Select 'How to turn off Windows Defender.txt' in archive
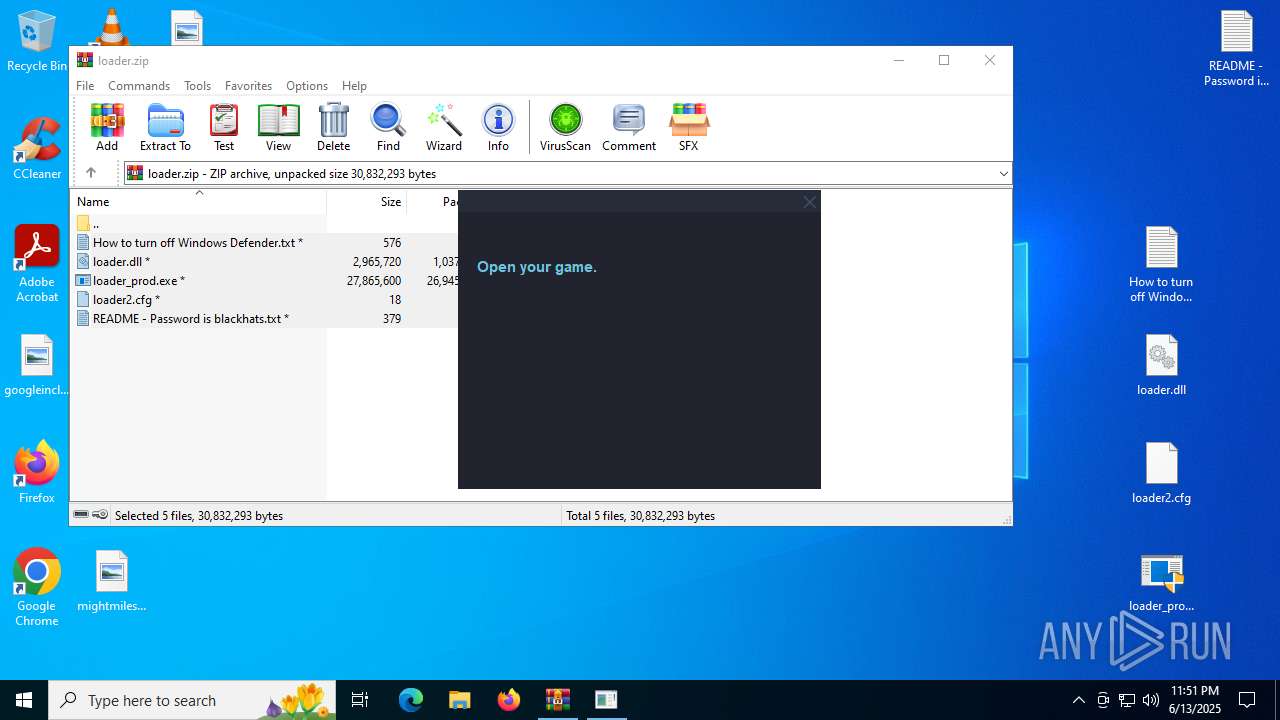This screenshot has height=720, width=1280. 199,242
